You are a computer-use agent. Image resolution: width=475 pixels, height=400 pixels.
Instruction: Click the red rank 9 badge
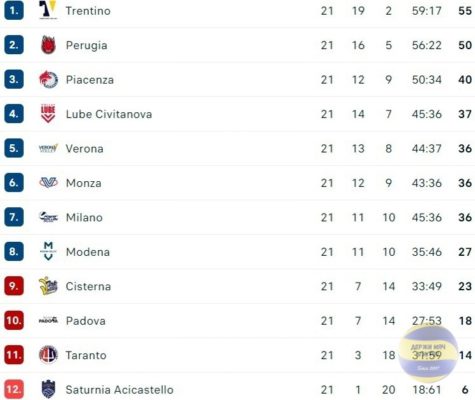click(14, 286)
